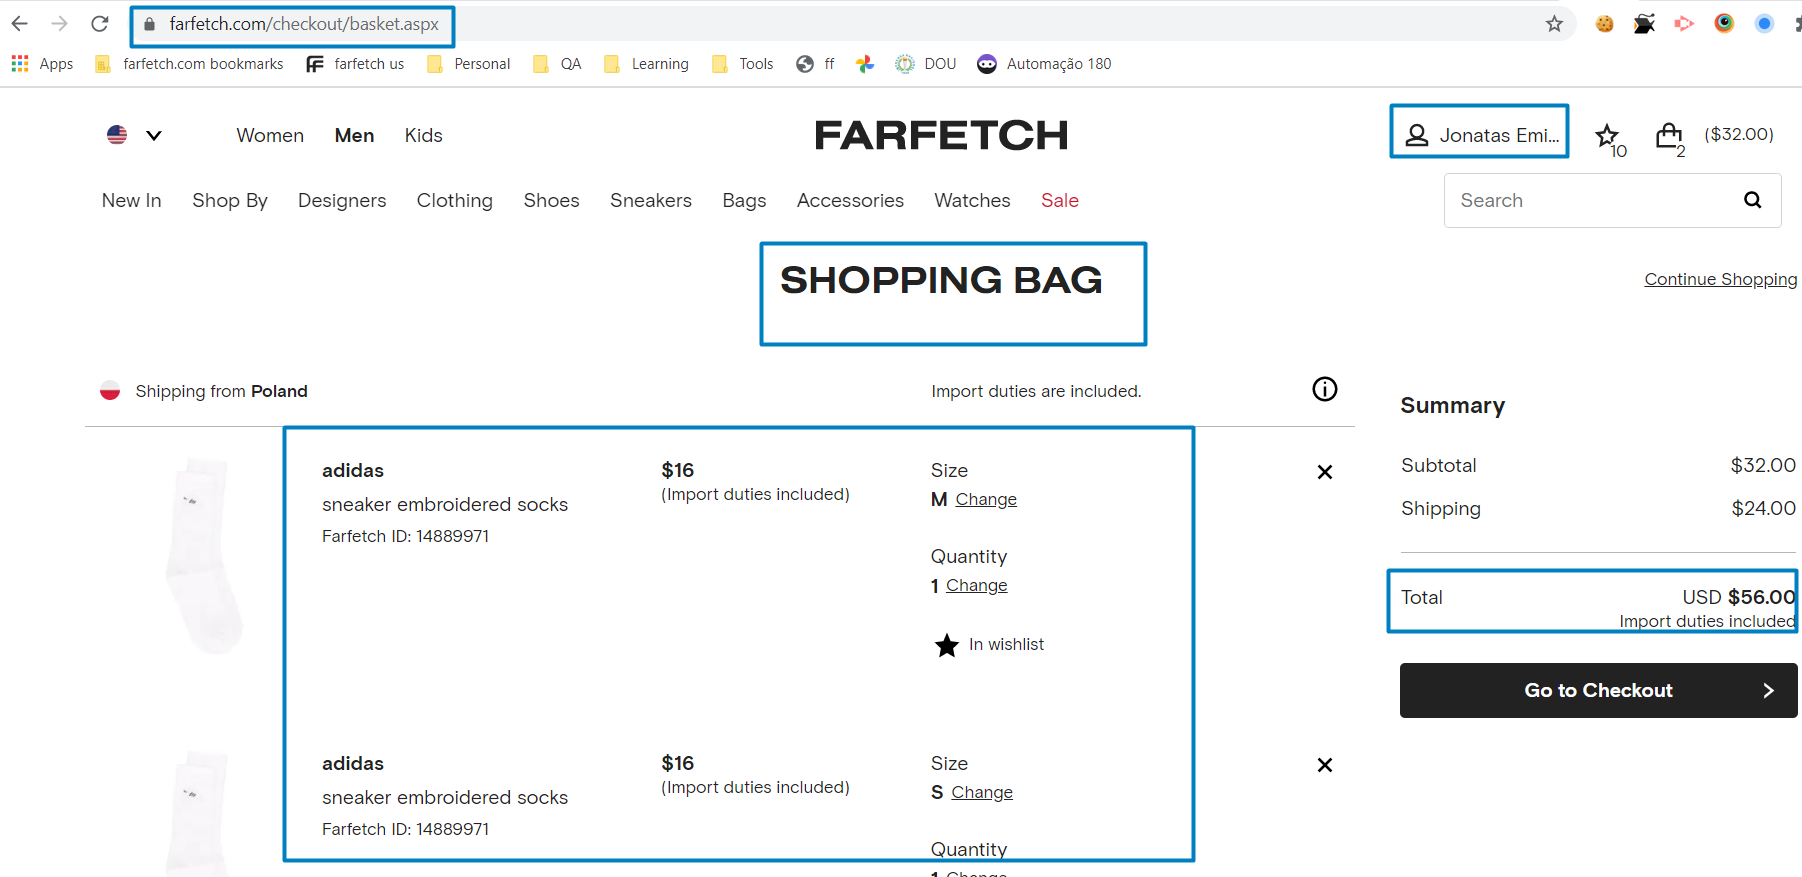This screenshot has height=877, width=1802.
Task: Click the address bar URL farfetch.com/checkout/basket.aspx
Action: pos(304,24)
